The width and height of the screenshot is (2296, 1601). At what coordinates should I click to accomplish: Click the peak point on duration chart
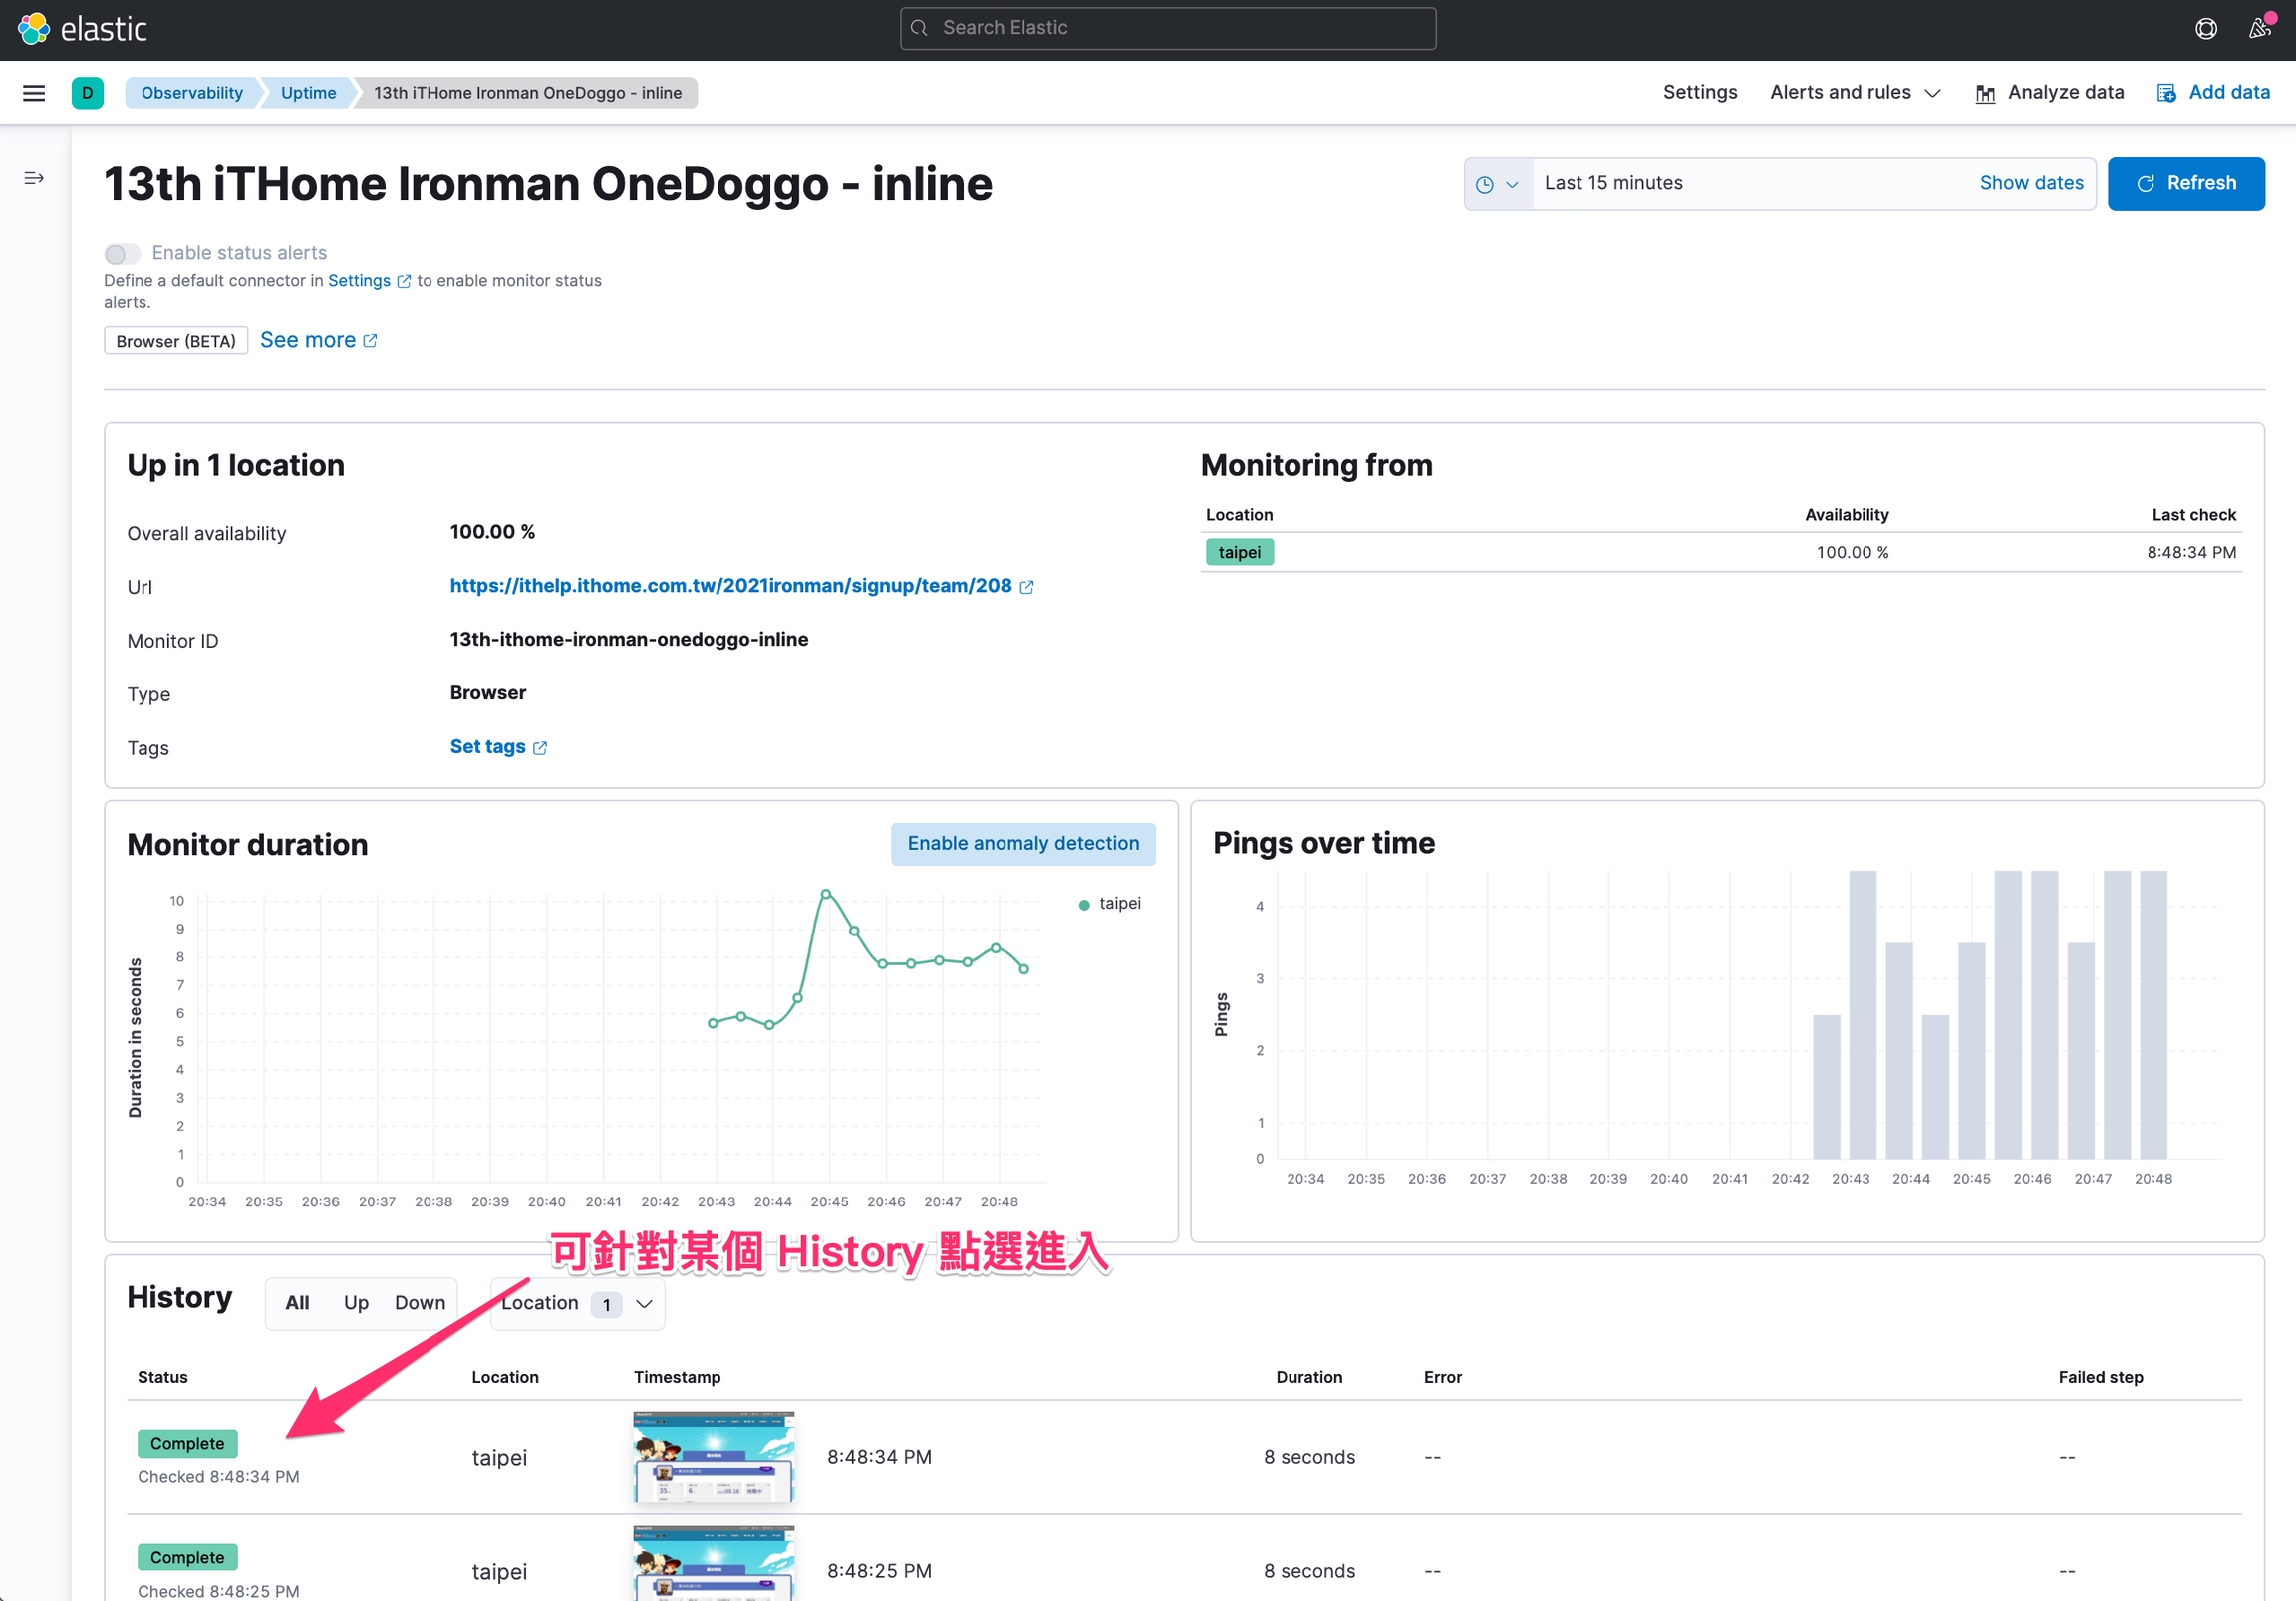click(x=826, y=893)
